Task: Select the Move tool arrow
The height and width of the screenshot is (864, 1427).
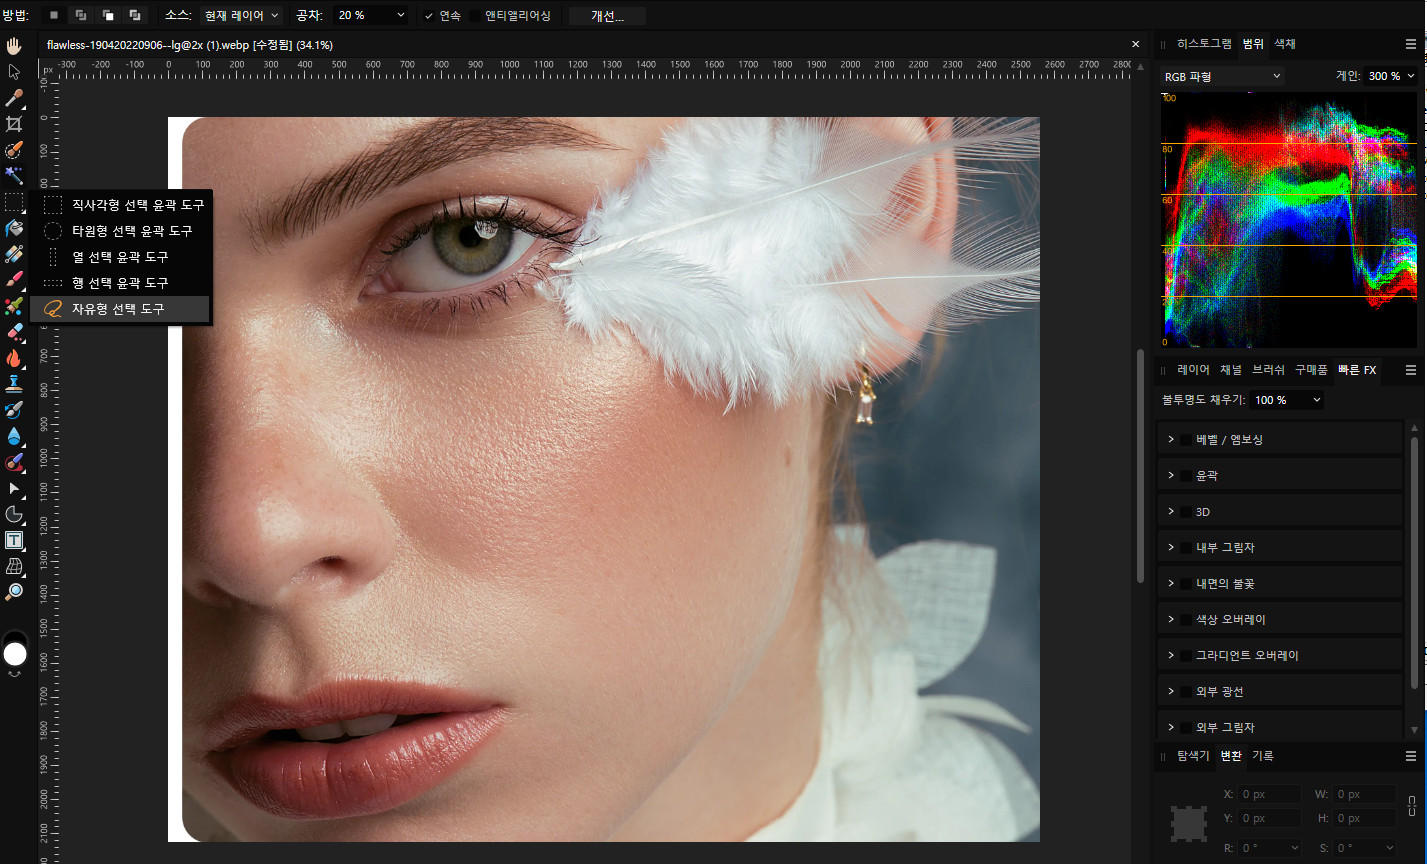Action: point(14,72)
